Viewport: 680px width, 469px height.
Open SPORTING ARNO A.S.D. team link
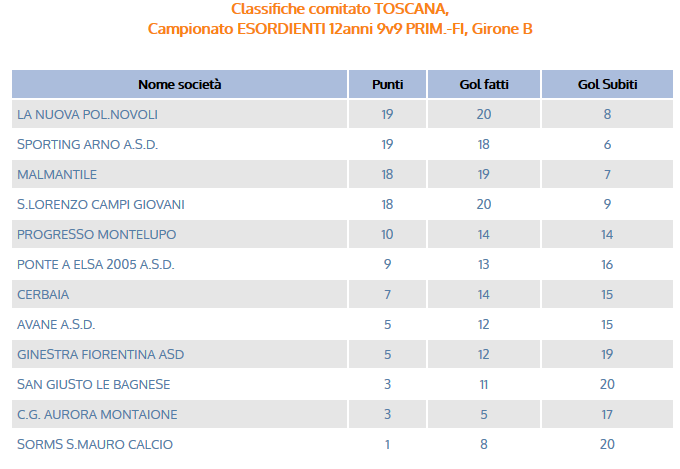(x=87, y=144)
